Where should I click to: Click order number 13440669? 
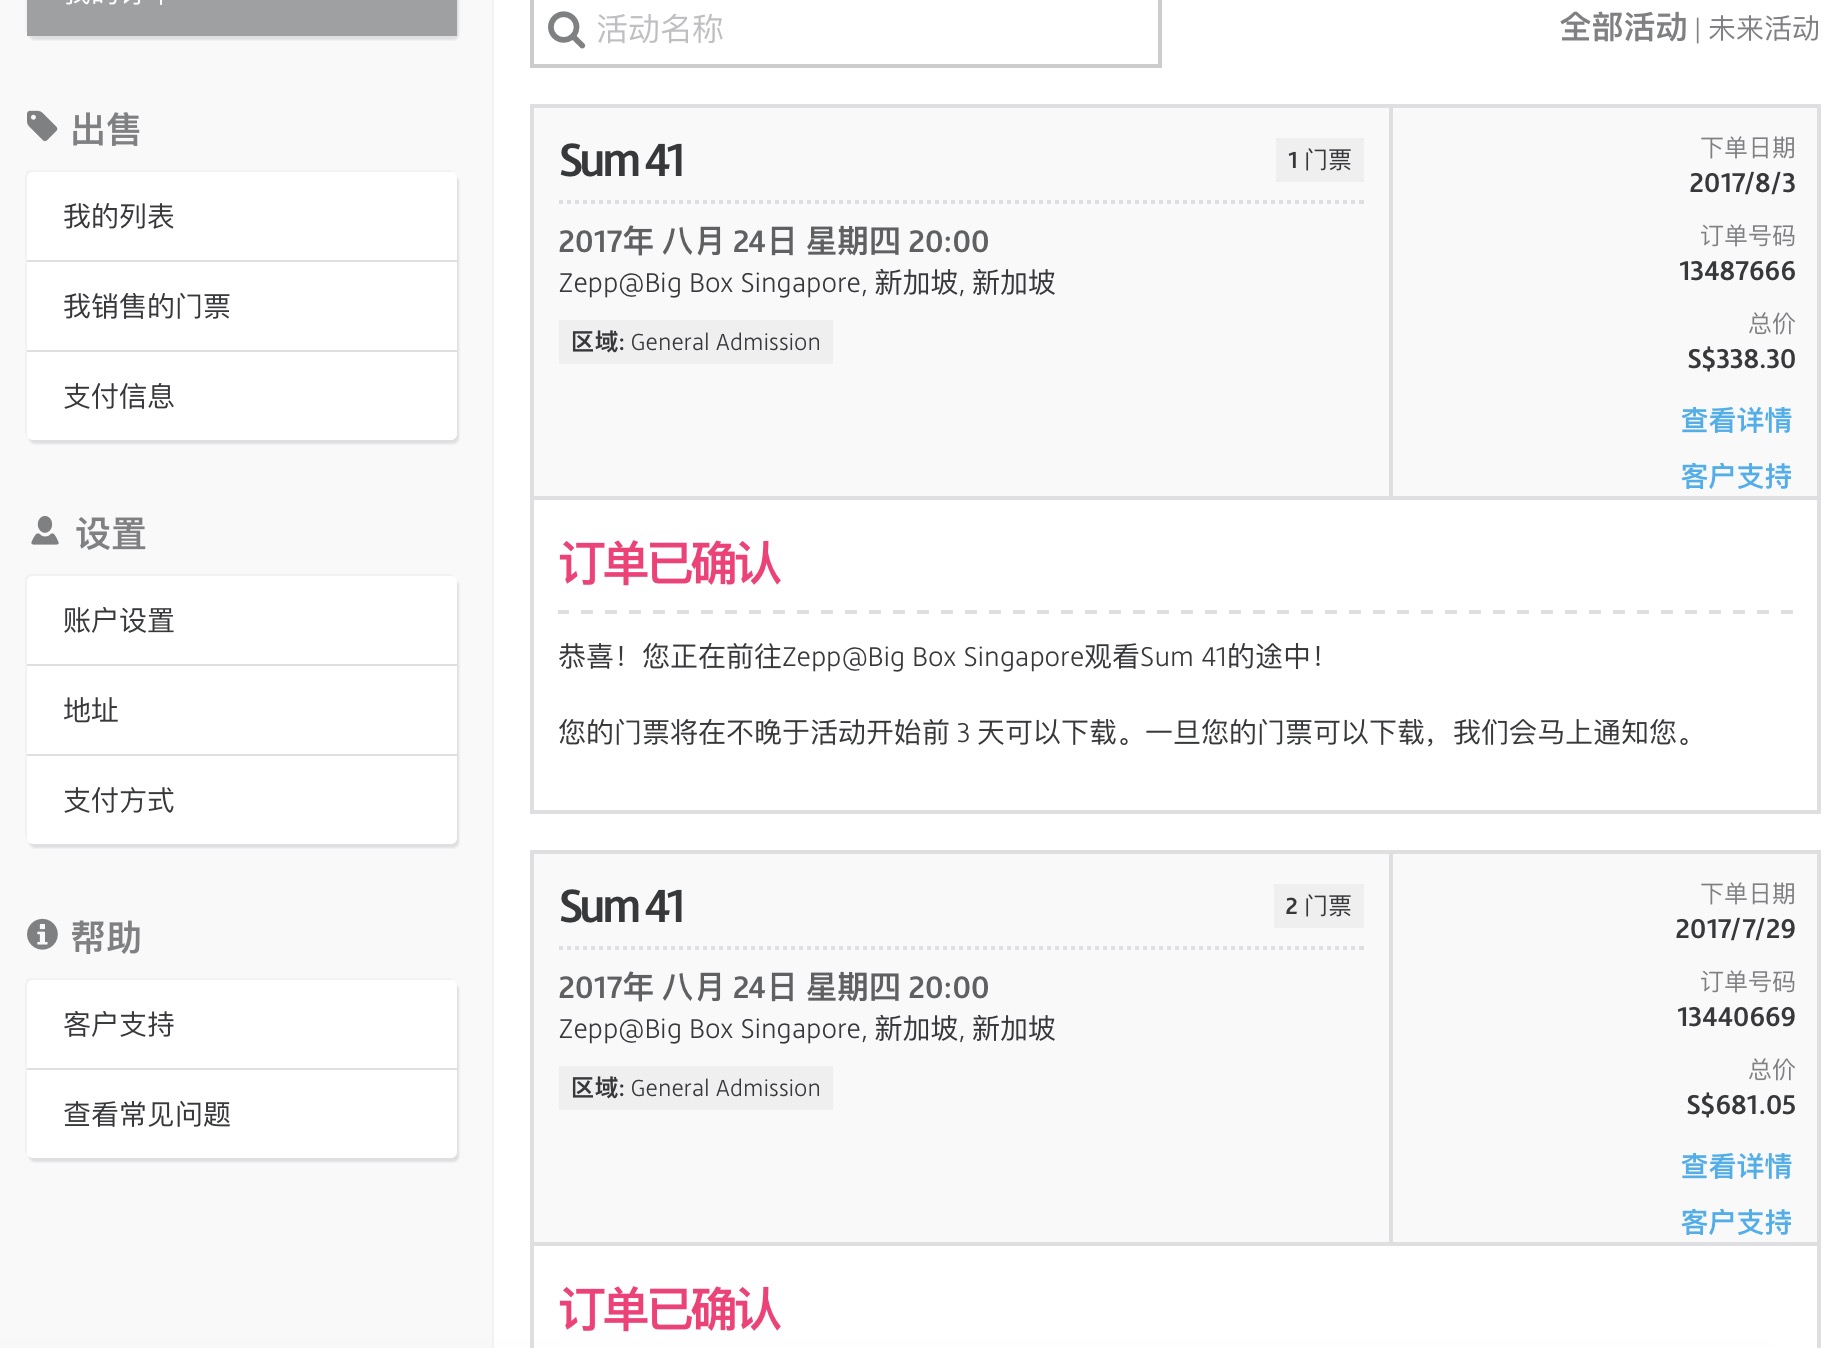click(x=1736, y=1017)
